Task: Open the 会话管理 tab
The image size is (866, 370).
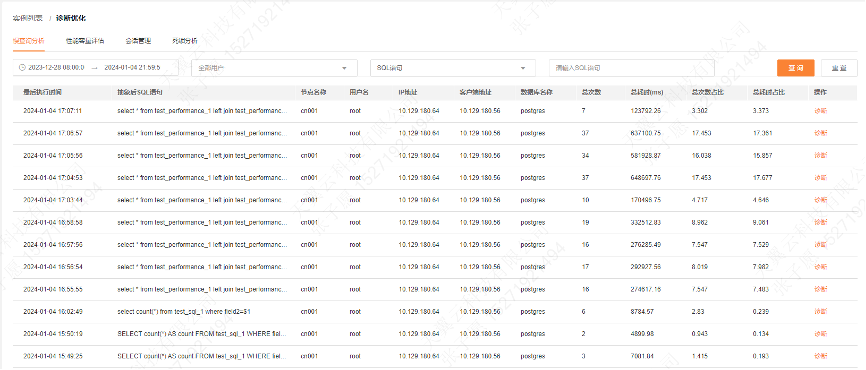Action: coord(138,41)
